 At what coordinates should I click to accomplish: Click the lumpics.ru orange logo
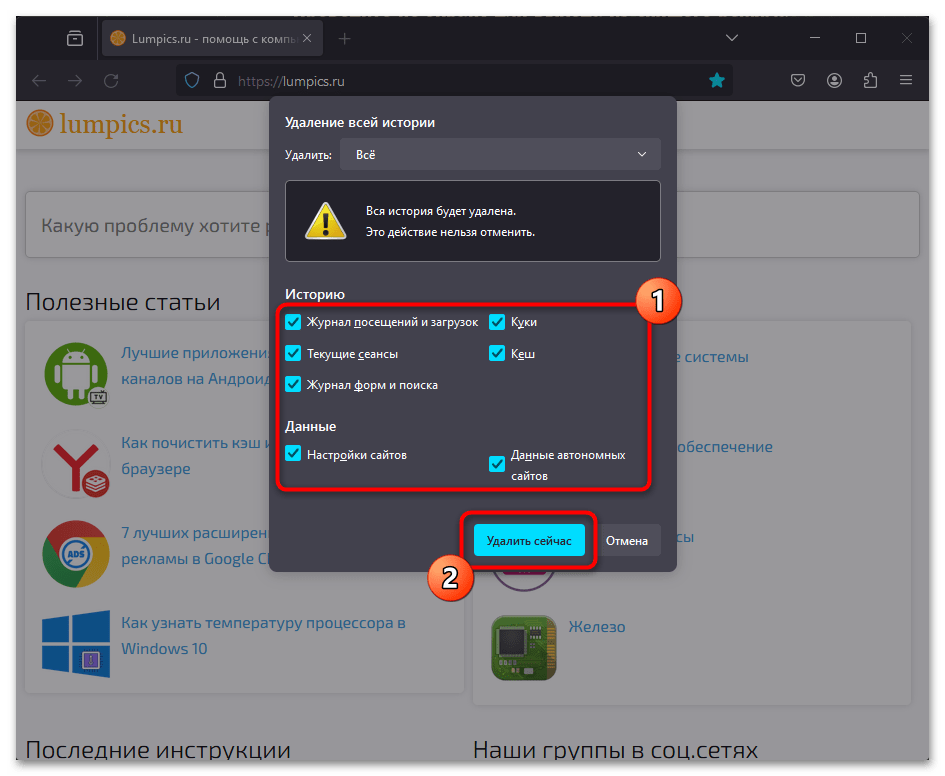pos(105,124)
